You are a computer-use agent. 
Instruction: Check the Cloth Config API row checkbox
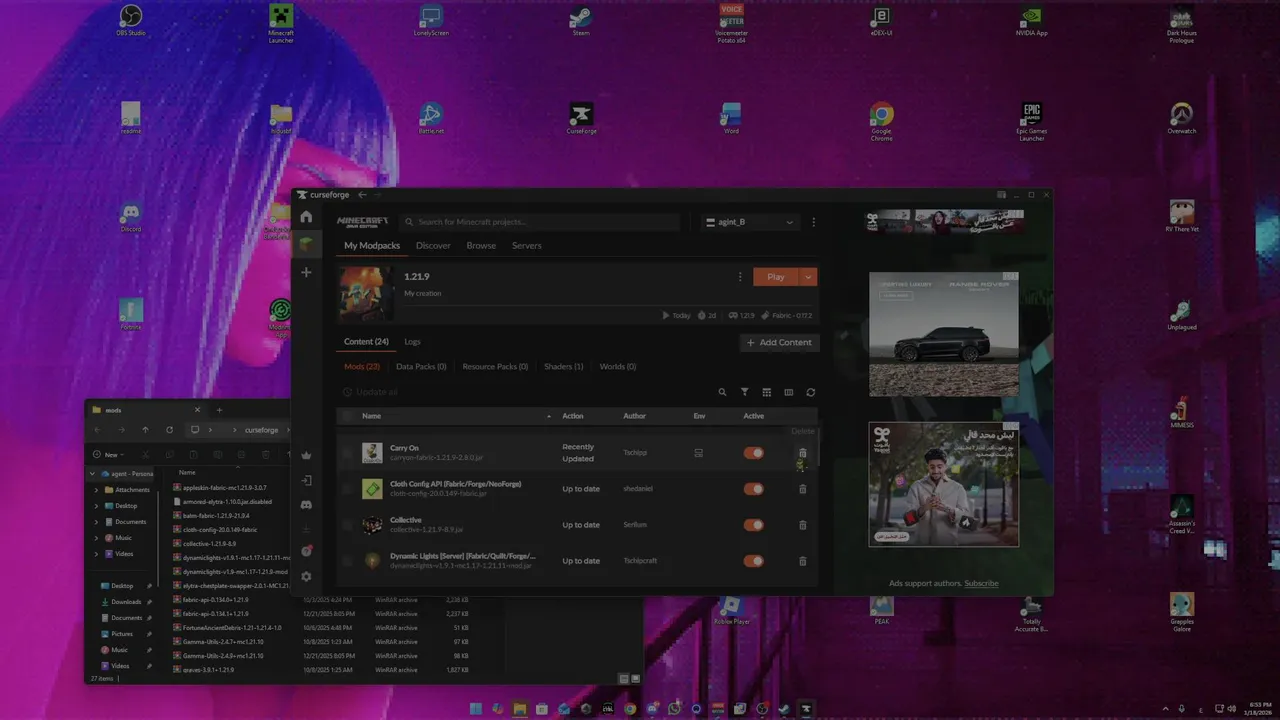pyautogui.click(x=348, y=489)
